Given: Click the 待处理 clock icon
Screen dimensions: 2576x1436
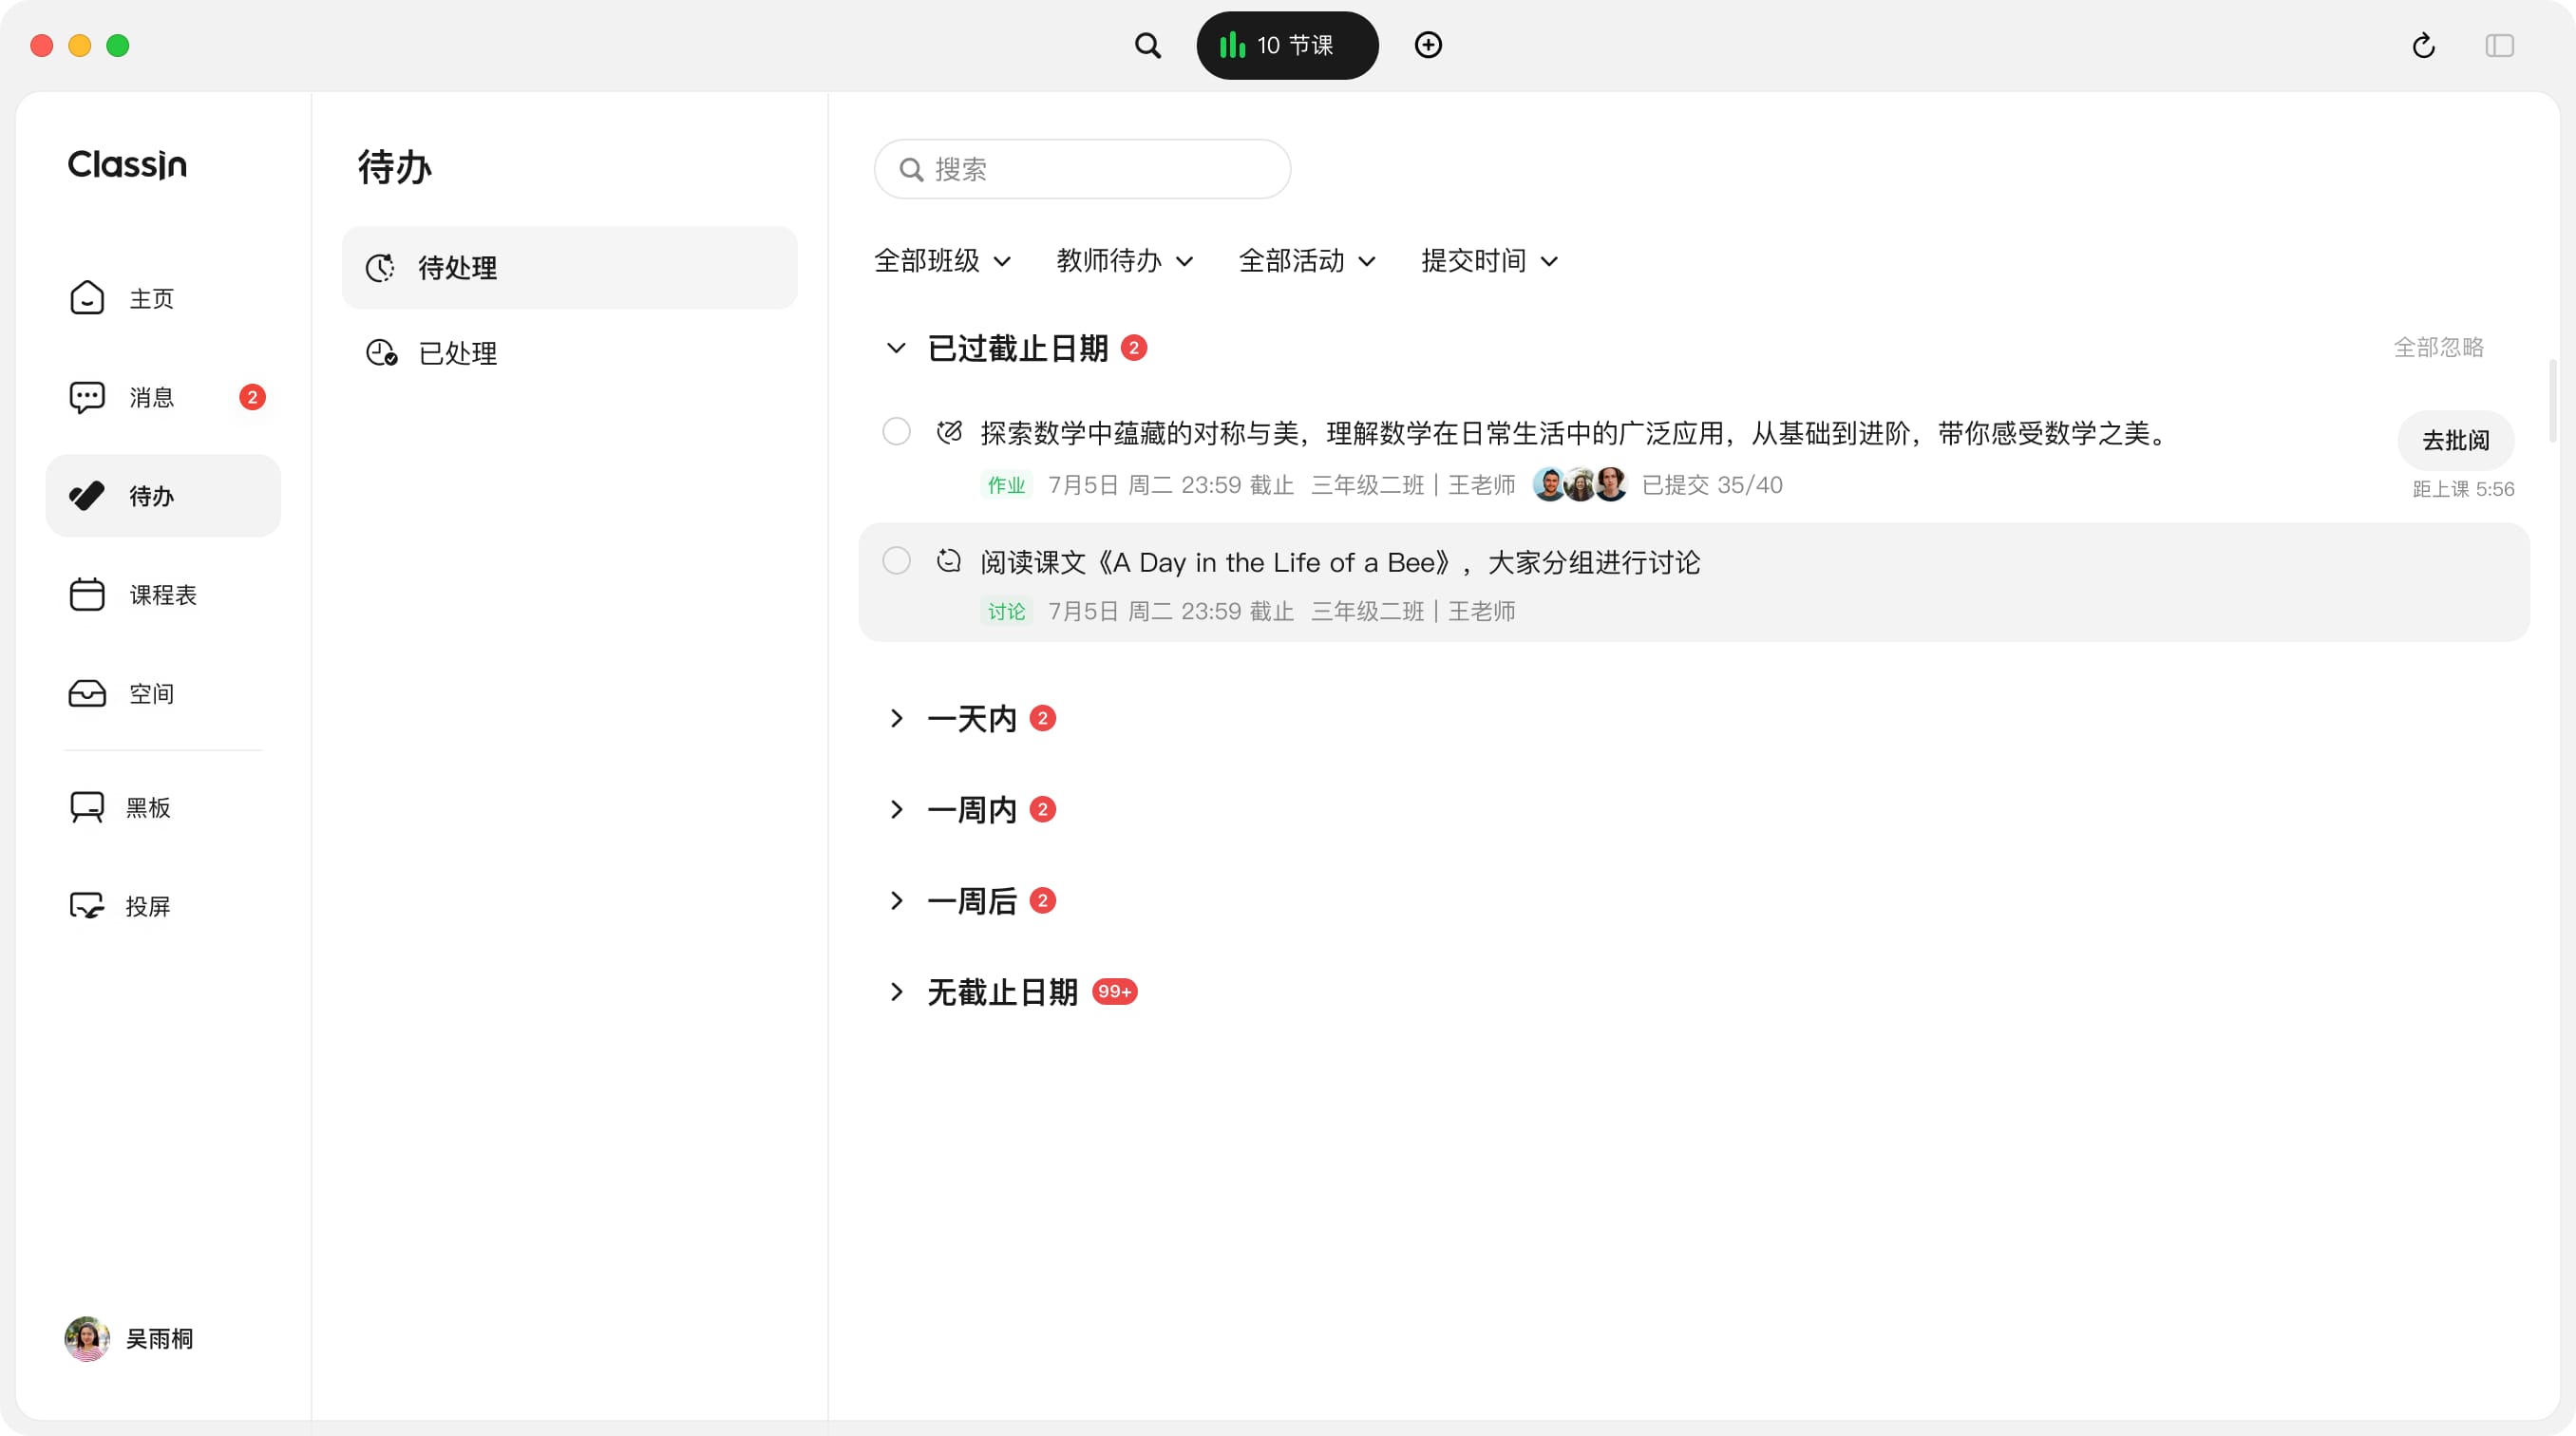Looking at the screenshot, I should coord(380,267).
